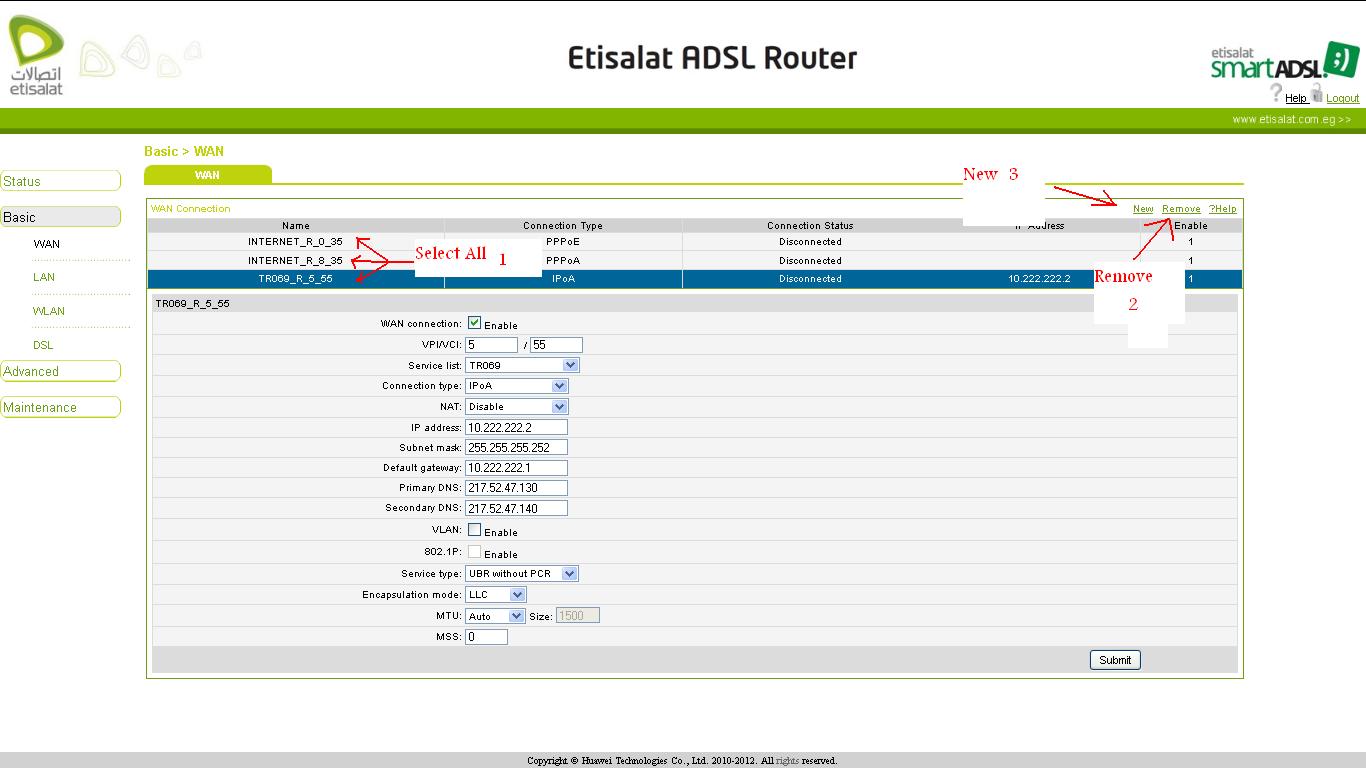
Task: Click Remove WAN connection link
Action: point(1181,209)
